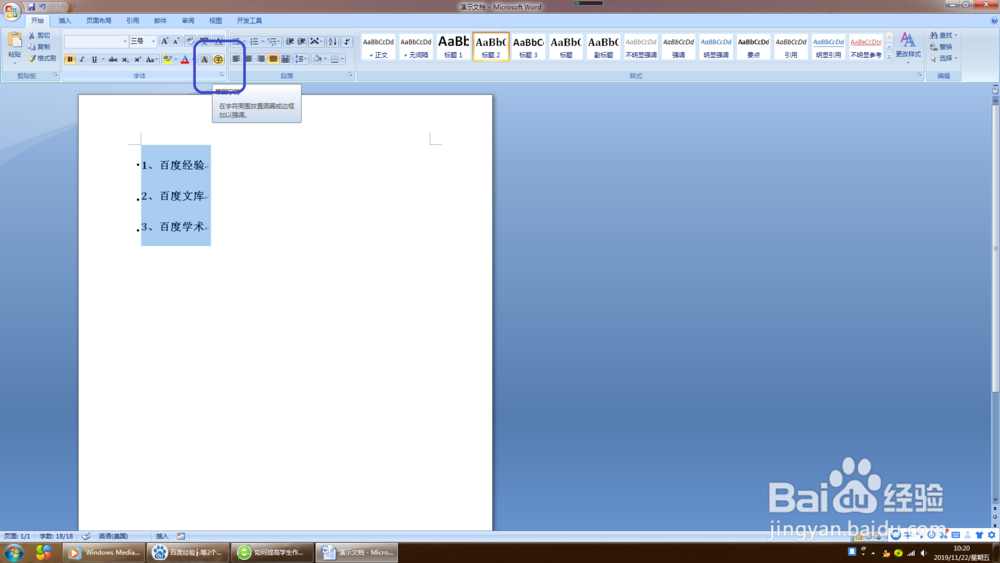Viewport: 1000px width, 563px height.
Task: Toggle Superscript formatting
Action: click(137, 59)
